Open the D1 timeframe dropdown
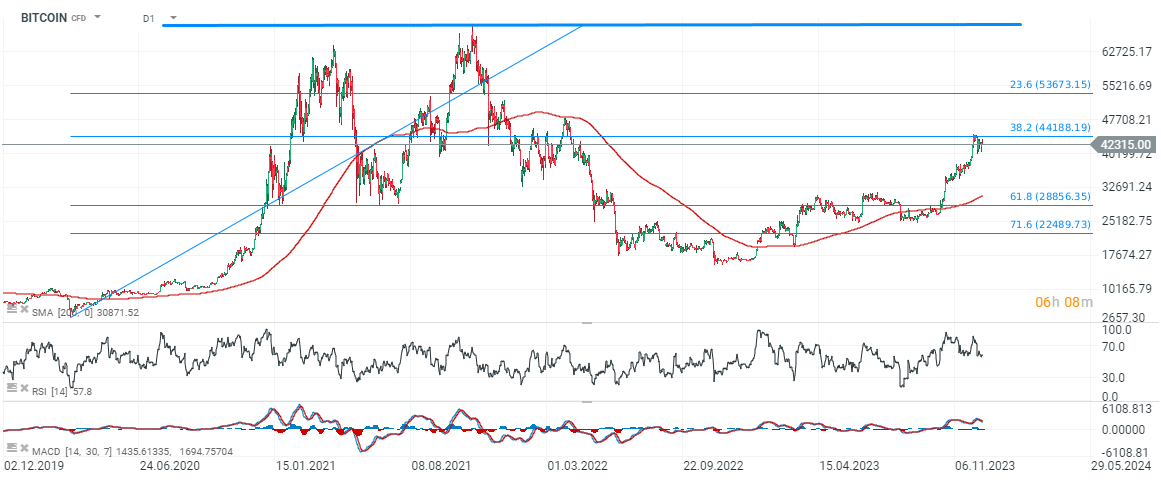Viewport: 1161px width, 483px height. pos(173,17)
